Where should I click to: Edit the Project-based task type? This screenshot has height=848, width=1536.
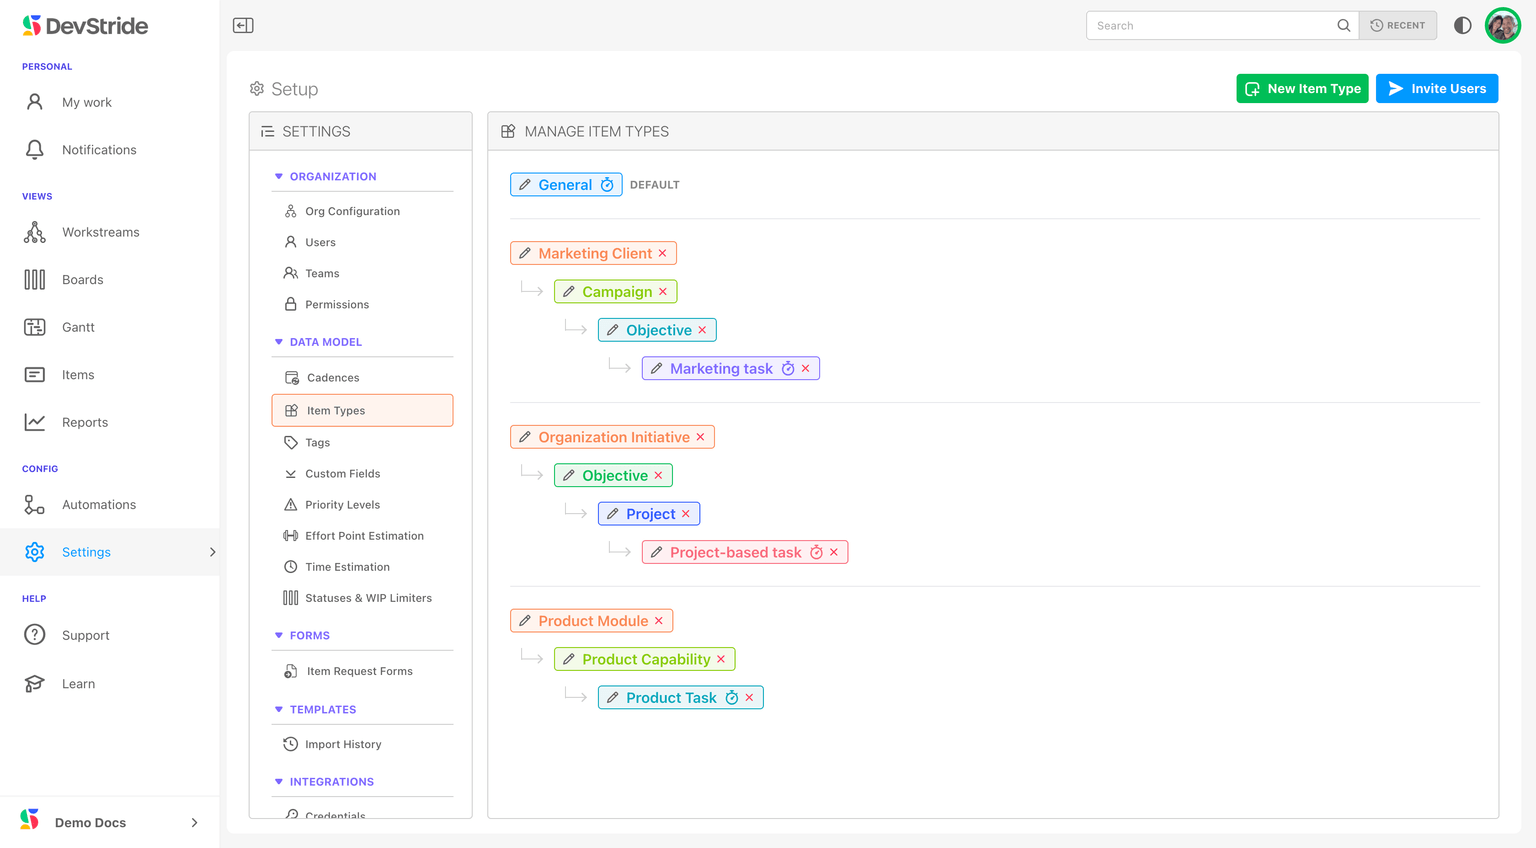[657, 552]
